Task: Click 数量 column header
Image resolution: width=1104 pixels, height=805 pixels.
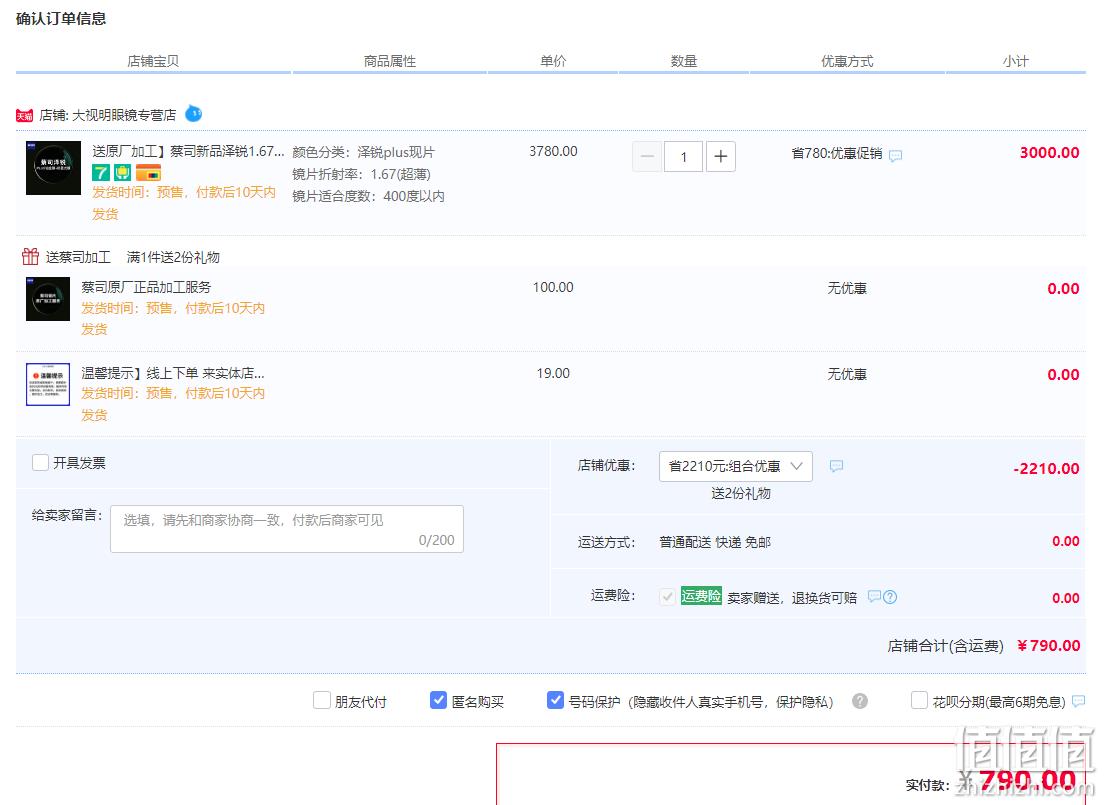Action: pyautogui.click(x=683, y=61)
